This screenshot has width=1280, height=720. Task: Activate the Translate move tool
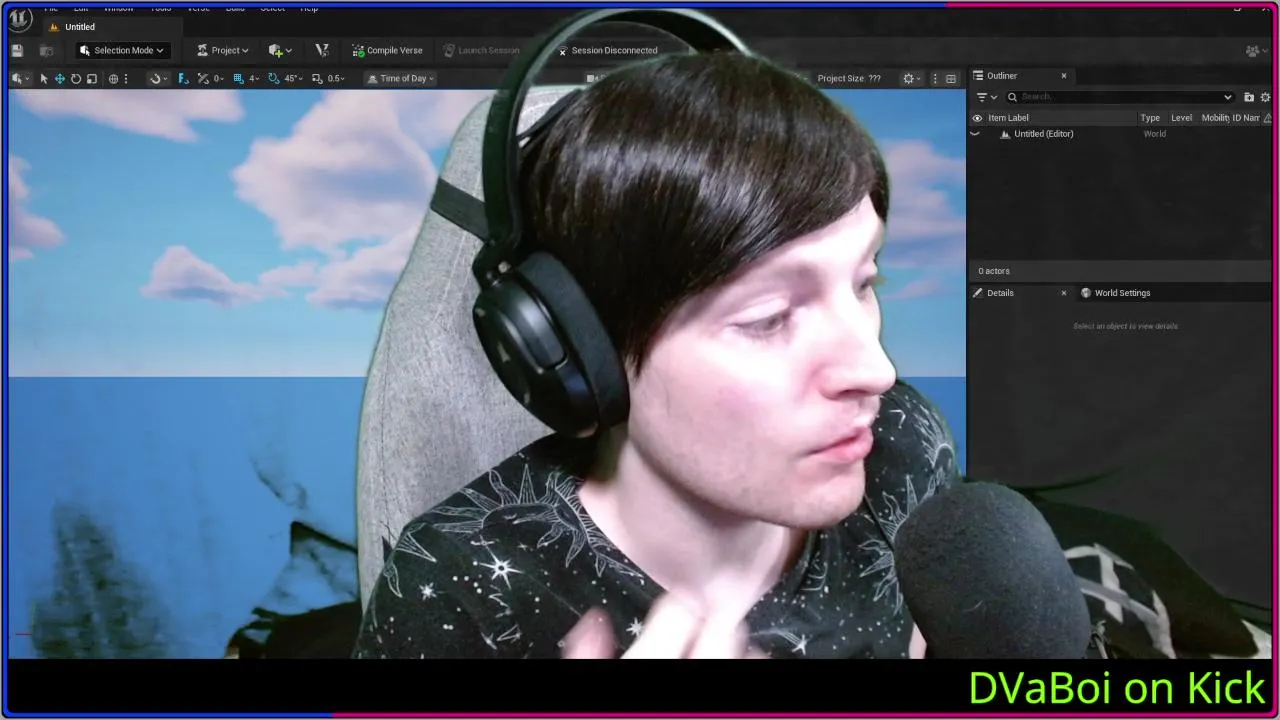click(x=60, y=78)
